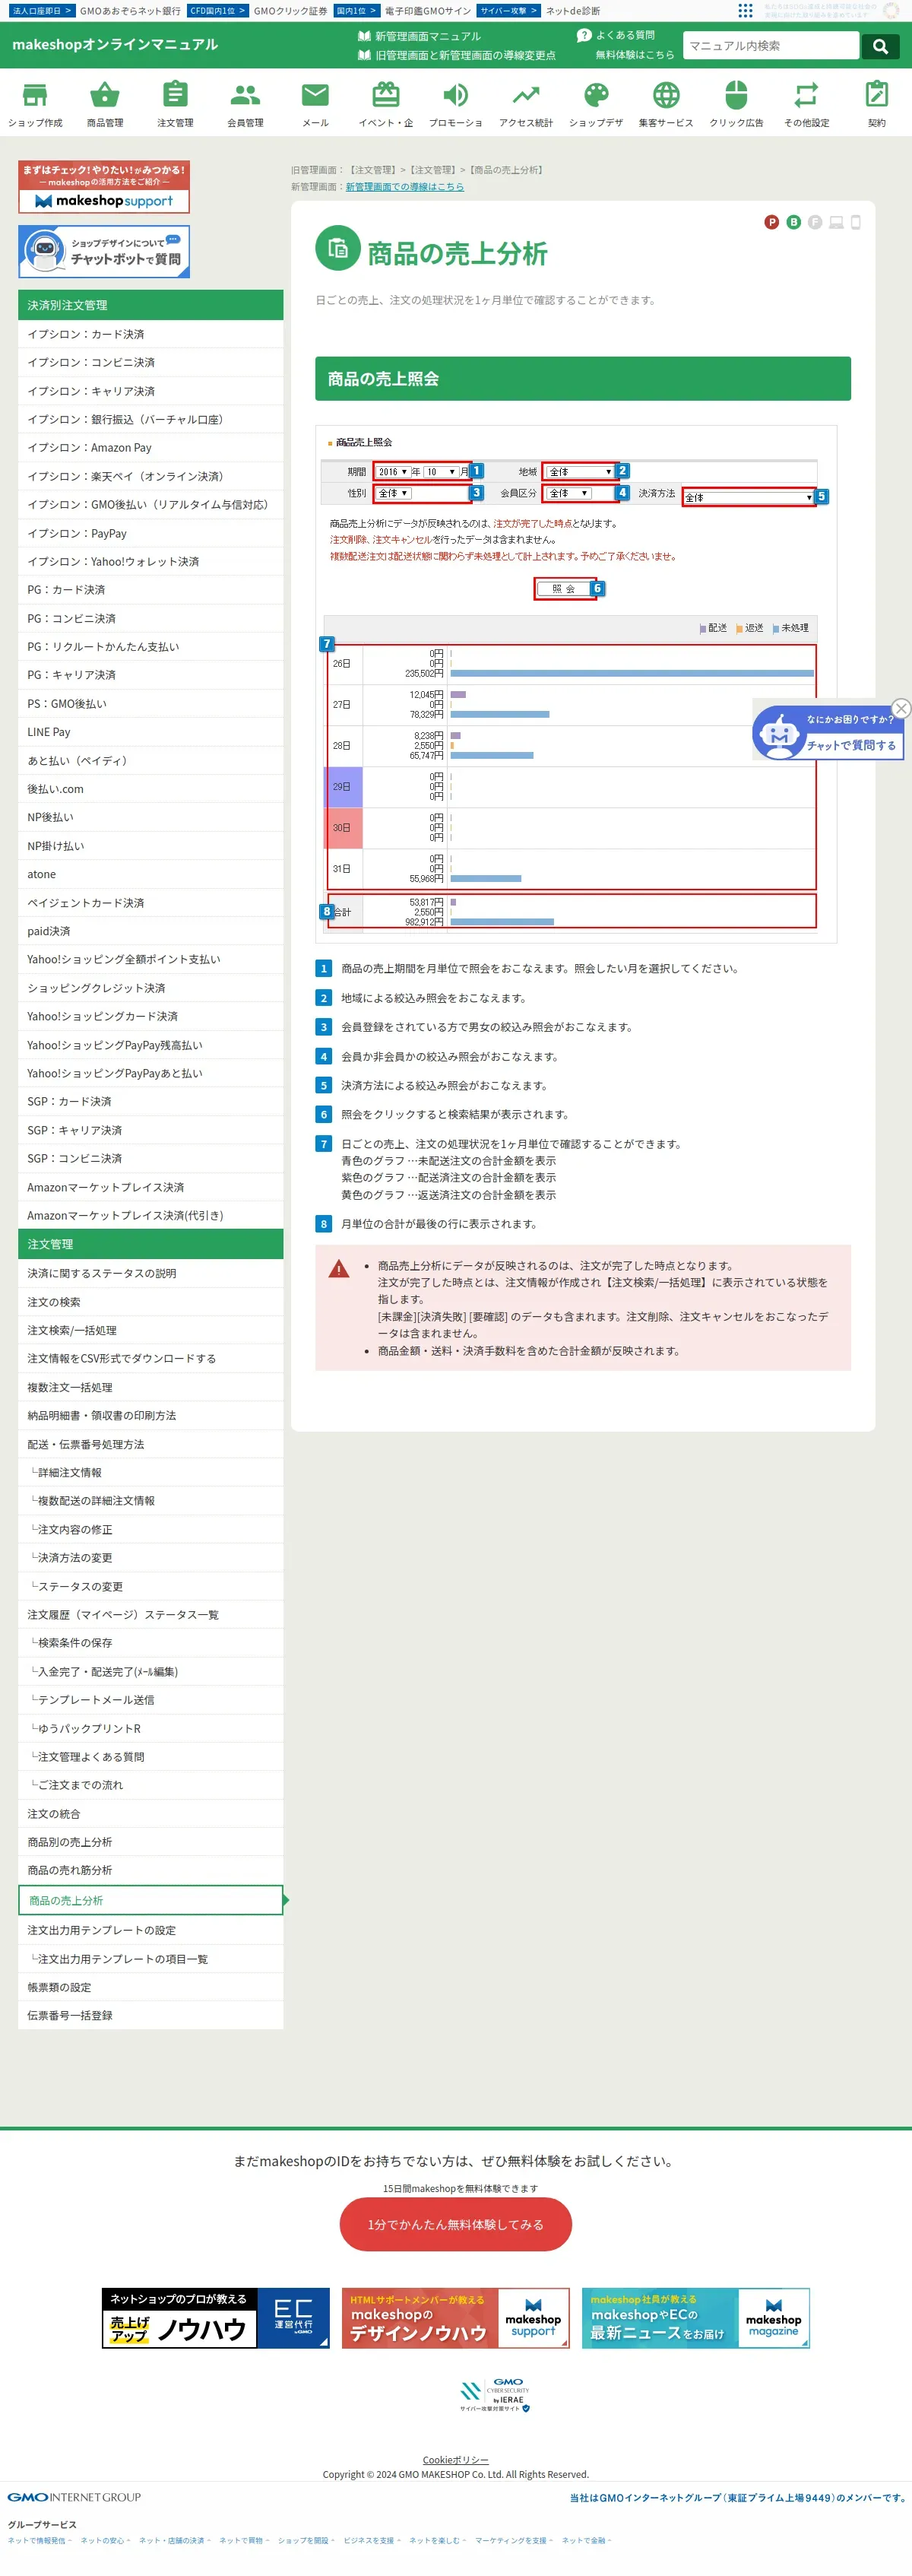Click the GMO cyber security IERAE badge

(496, 2395)
